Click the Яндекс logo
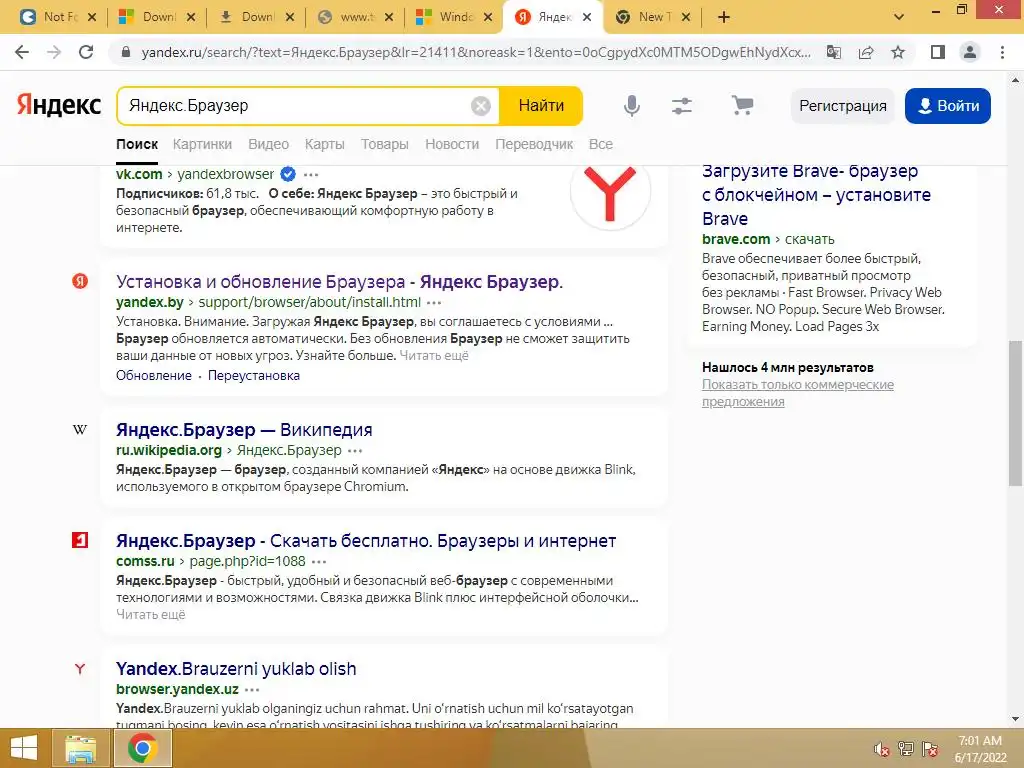This screenshot has width=1024, height=768. pyautogui.click(x=59, y=105)
